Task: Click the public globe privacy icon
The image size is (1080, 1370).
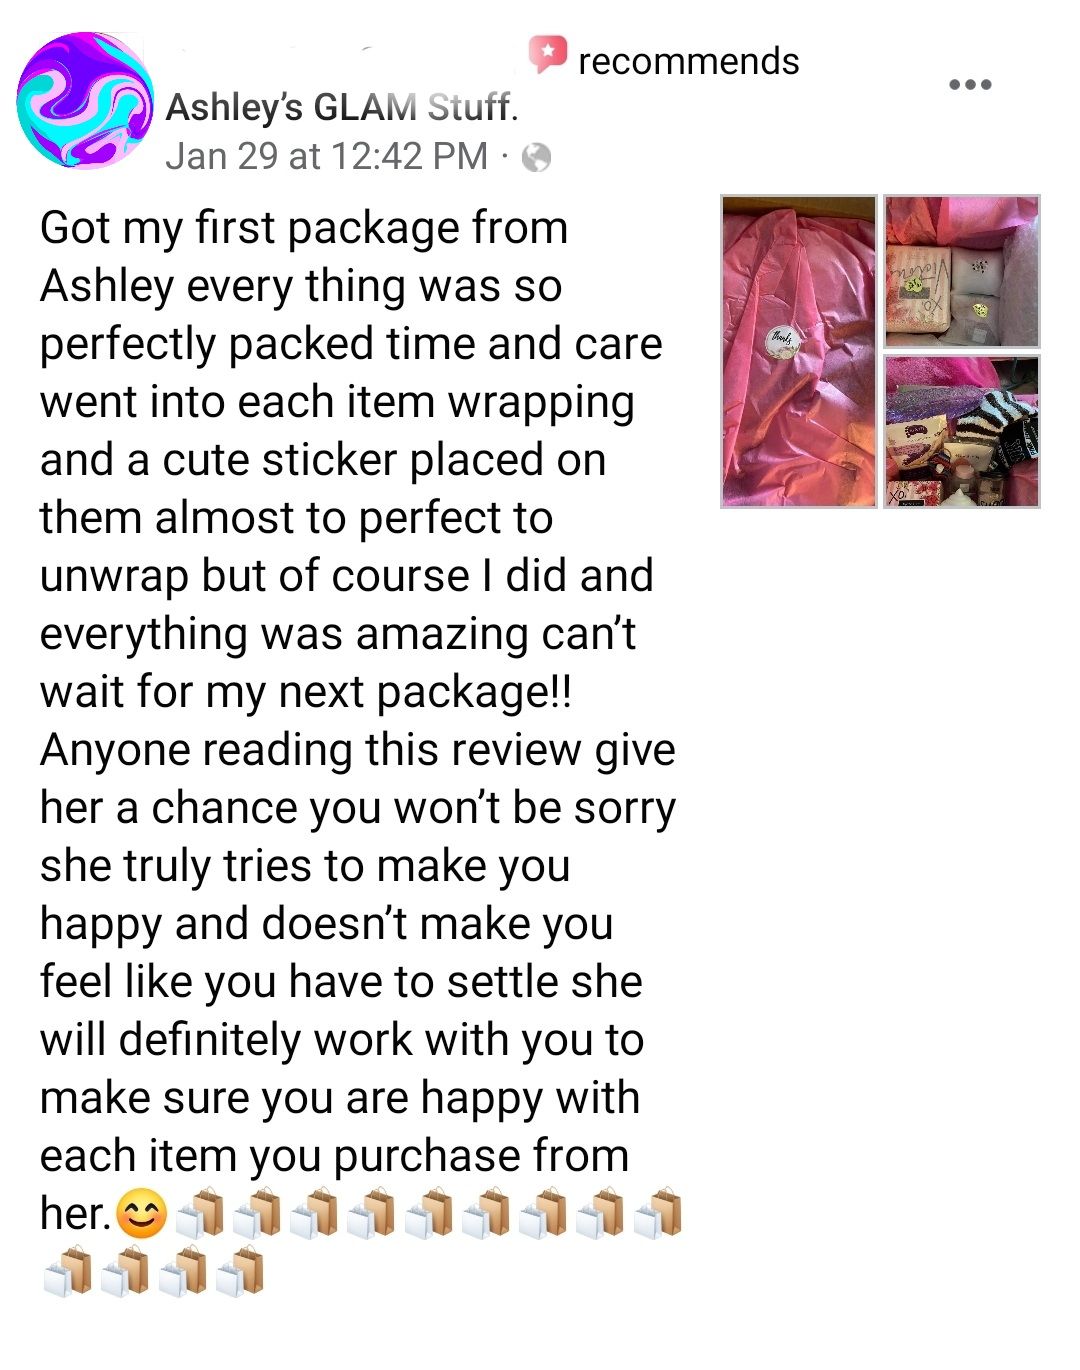Action: (x=537, y=157)
